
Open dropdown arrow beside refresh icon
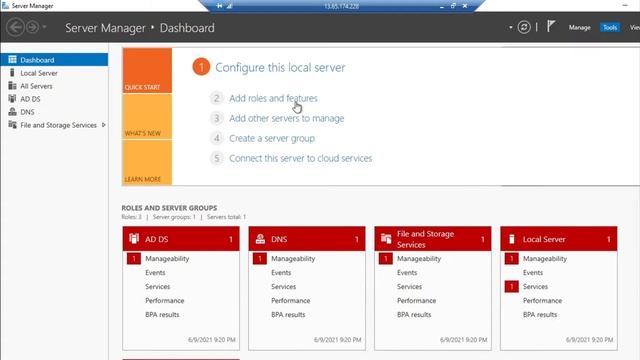coord(511,27)
